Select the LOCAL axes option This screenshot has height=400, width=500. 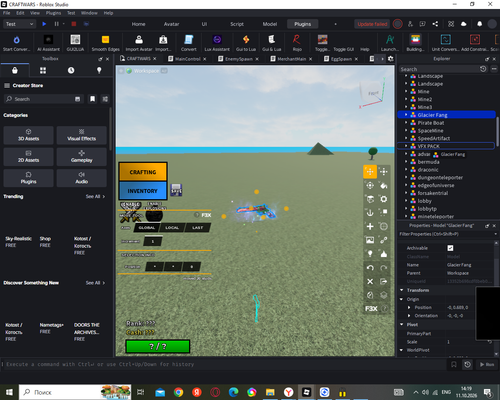pyautogui.click(x=172, y=228)
